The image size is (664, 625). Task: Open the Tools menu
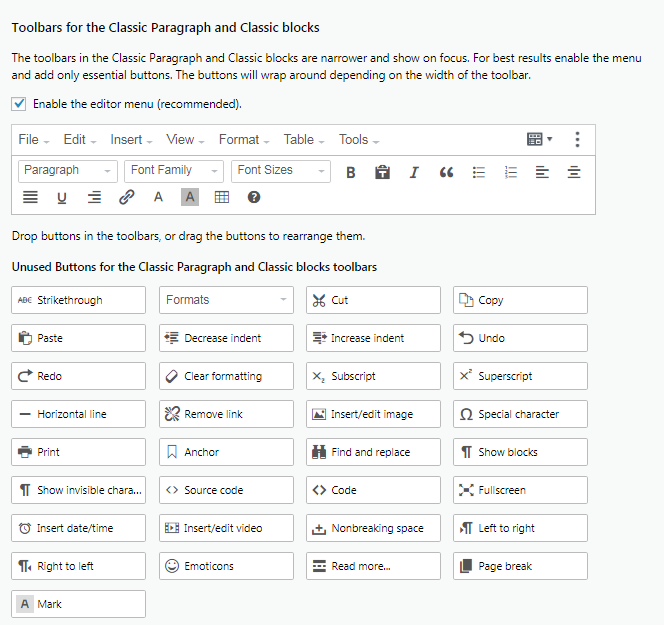(358, 140)
